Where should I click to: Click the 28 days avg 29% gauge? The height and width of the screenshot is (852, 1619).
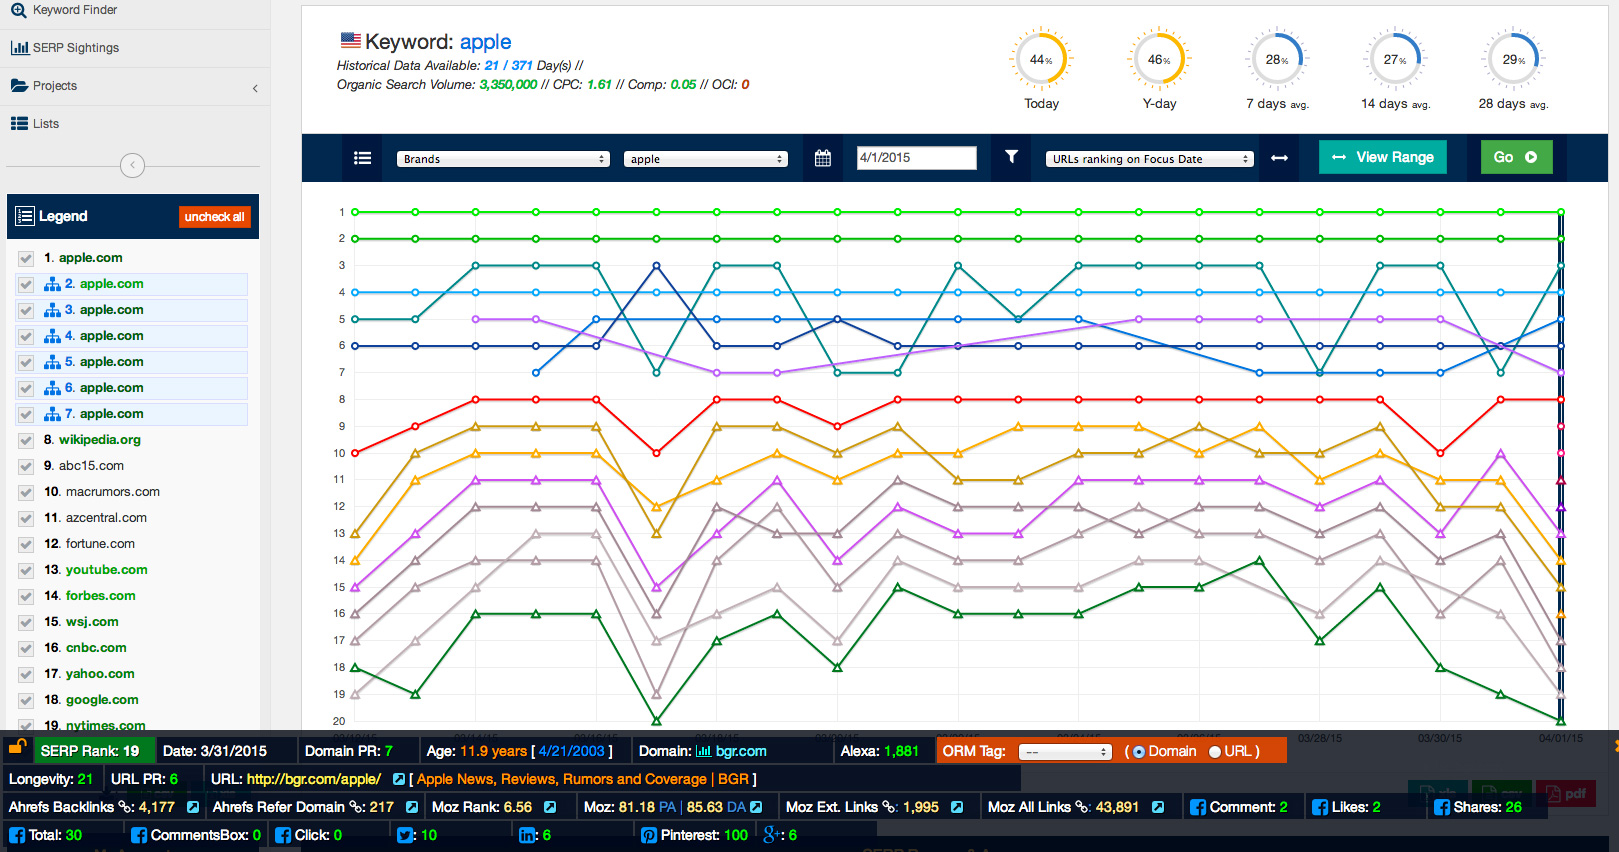(x=1513, y=59)
